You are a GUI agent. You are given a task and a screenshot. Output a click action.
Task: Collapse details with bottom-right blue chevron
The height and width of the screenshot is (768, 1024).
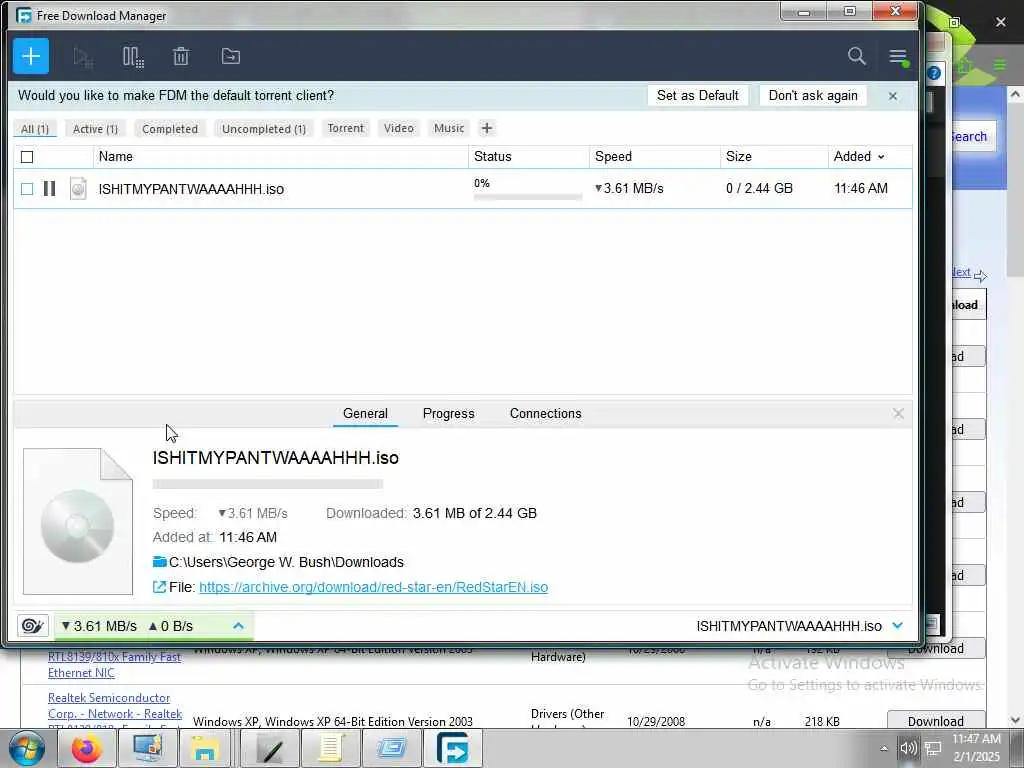pos(897,626)
